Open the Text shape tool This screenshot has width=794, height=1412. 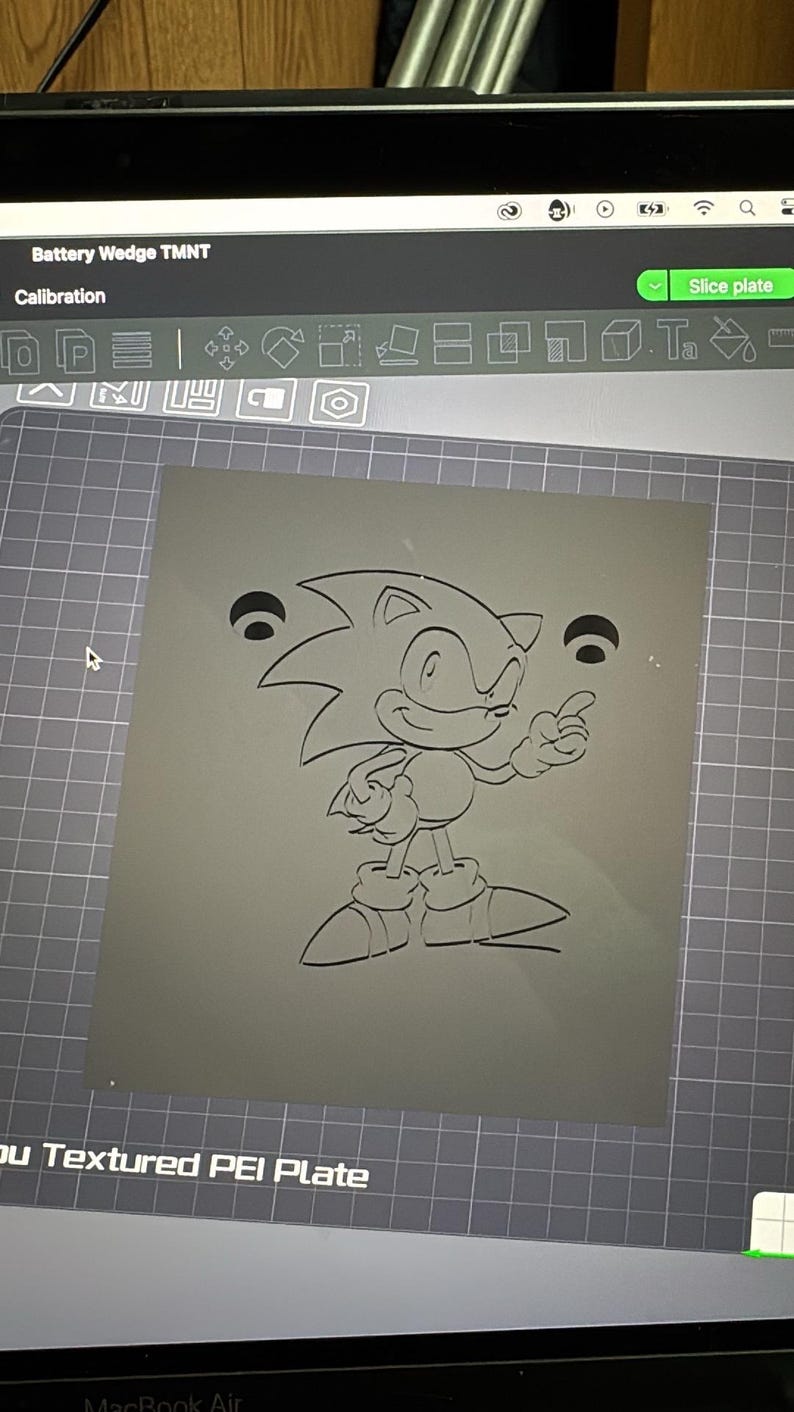(x=676, y=341)
